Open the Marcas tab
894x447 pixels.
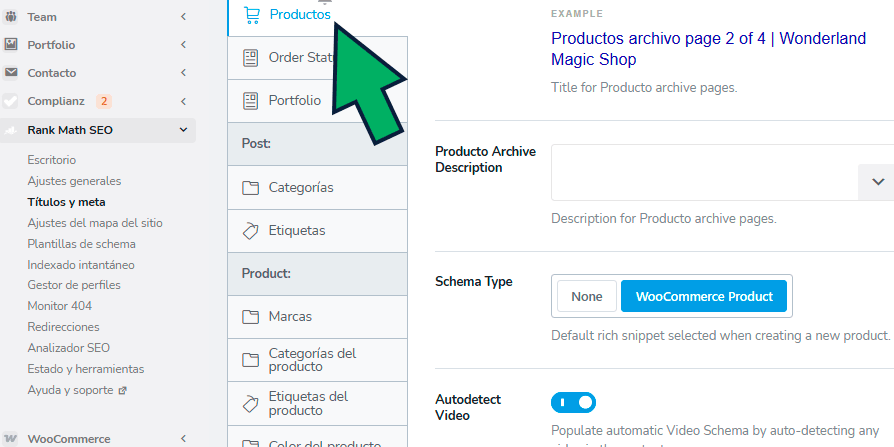tap(317, 317)
